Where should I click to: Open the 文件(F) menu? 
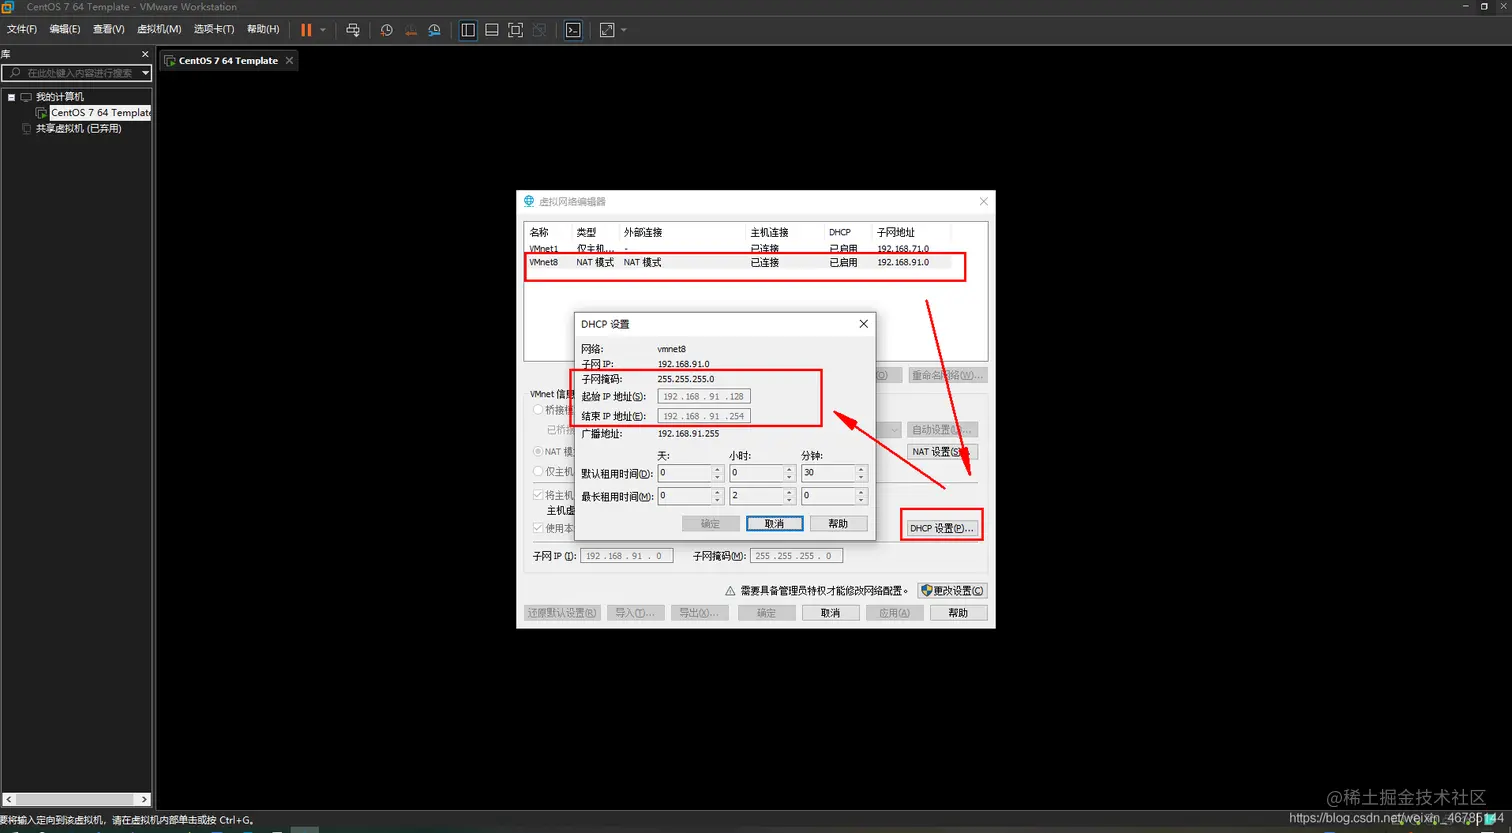click(22, 30)
